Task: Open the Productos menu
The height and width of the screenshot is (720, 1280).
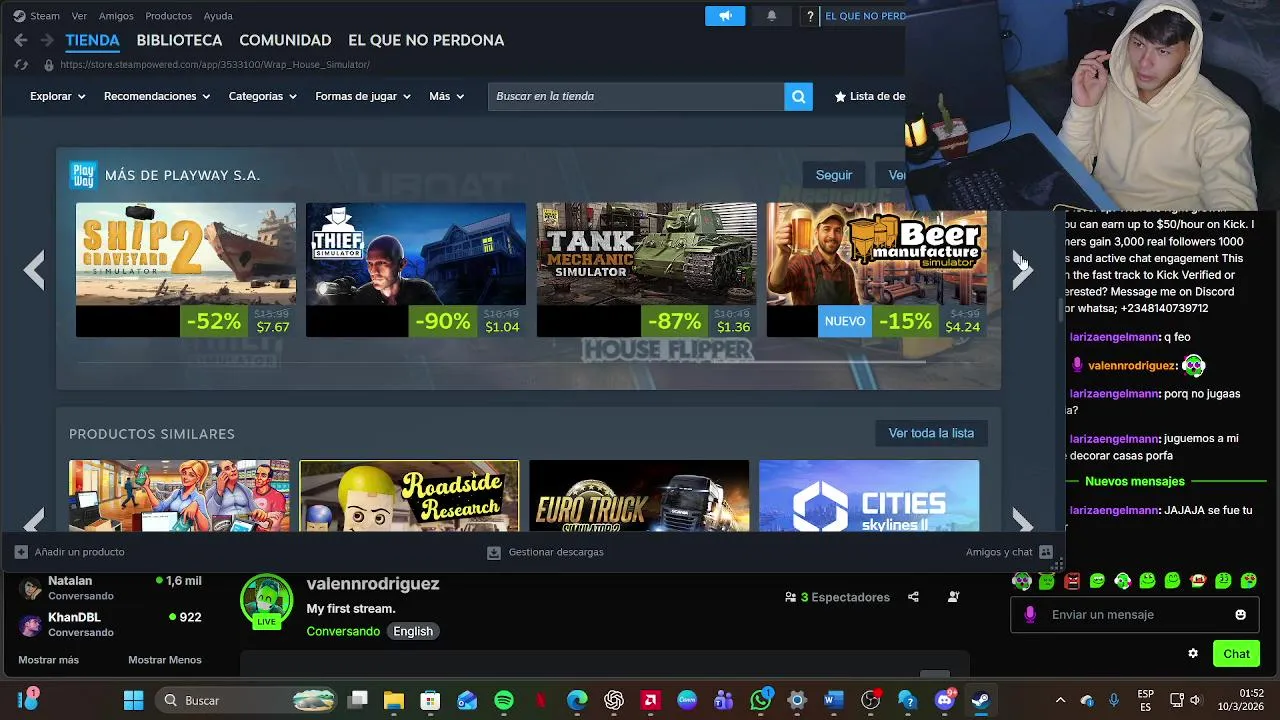Action: point(168,16)
